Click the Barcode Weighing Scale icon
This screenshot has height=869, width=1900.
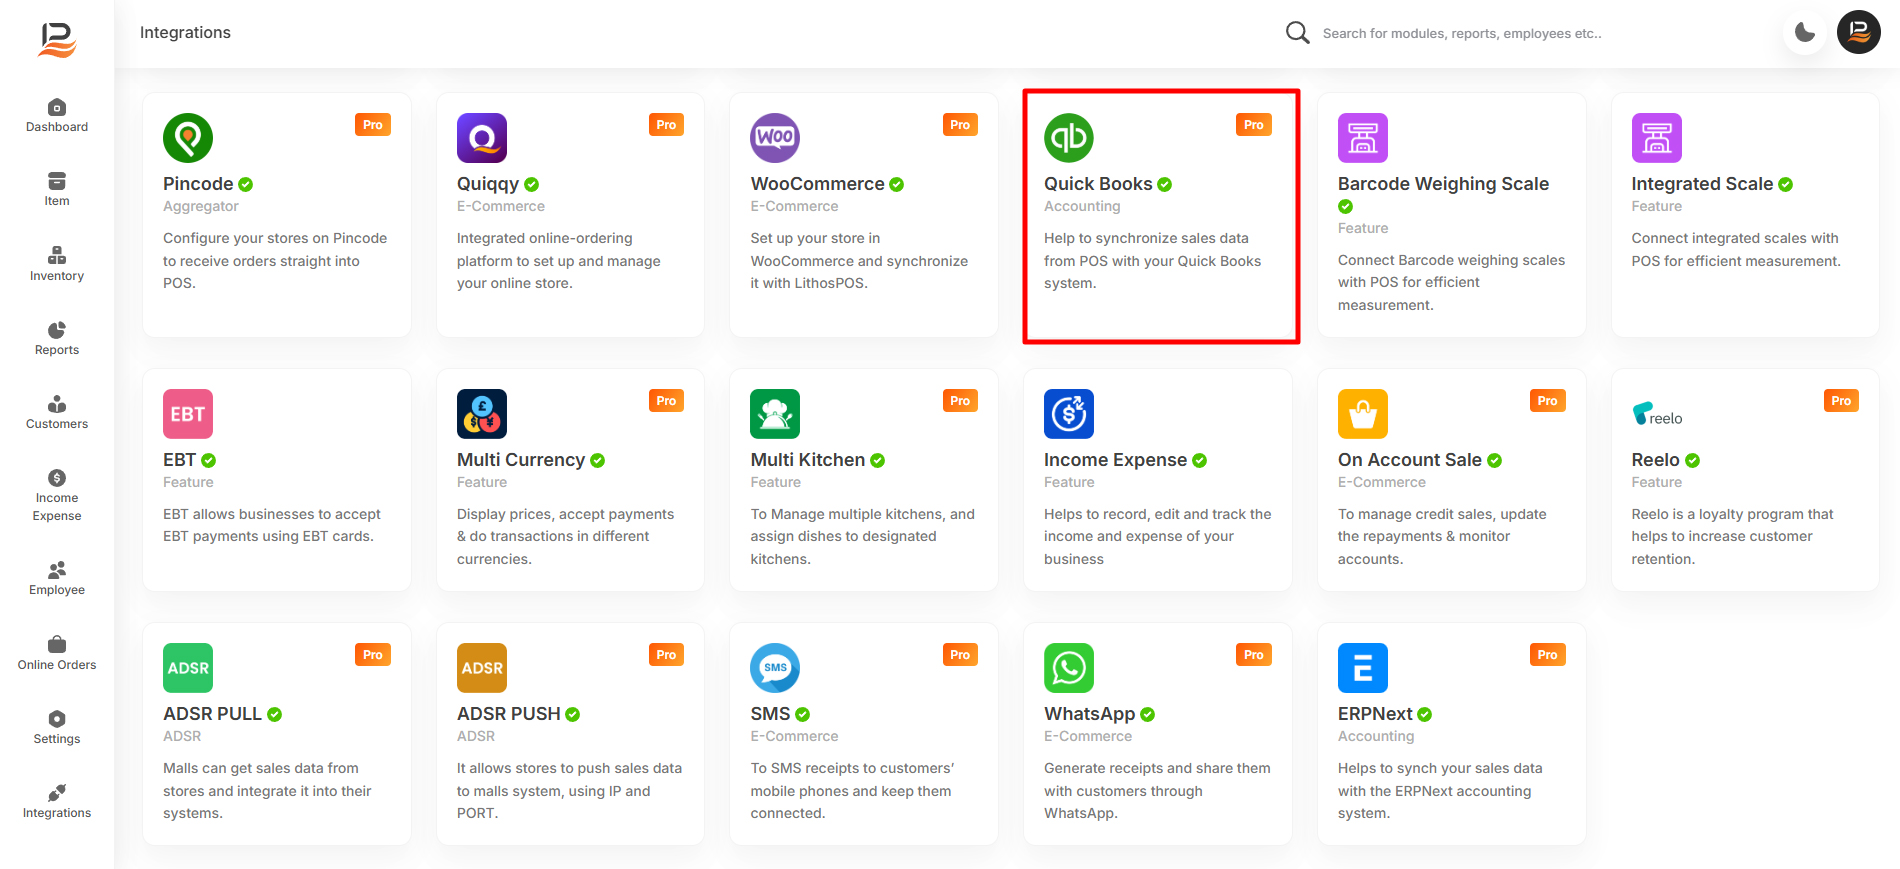point(1363,138)
